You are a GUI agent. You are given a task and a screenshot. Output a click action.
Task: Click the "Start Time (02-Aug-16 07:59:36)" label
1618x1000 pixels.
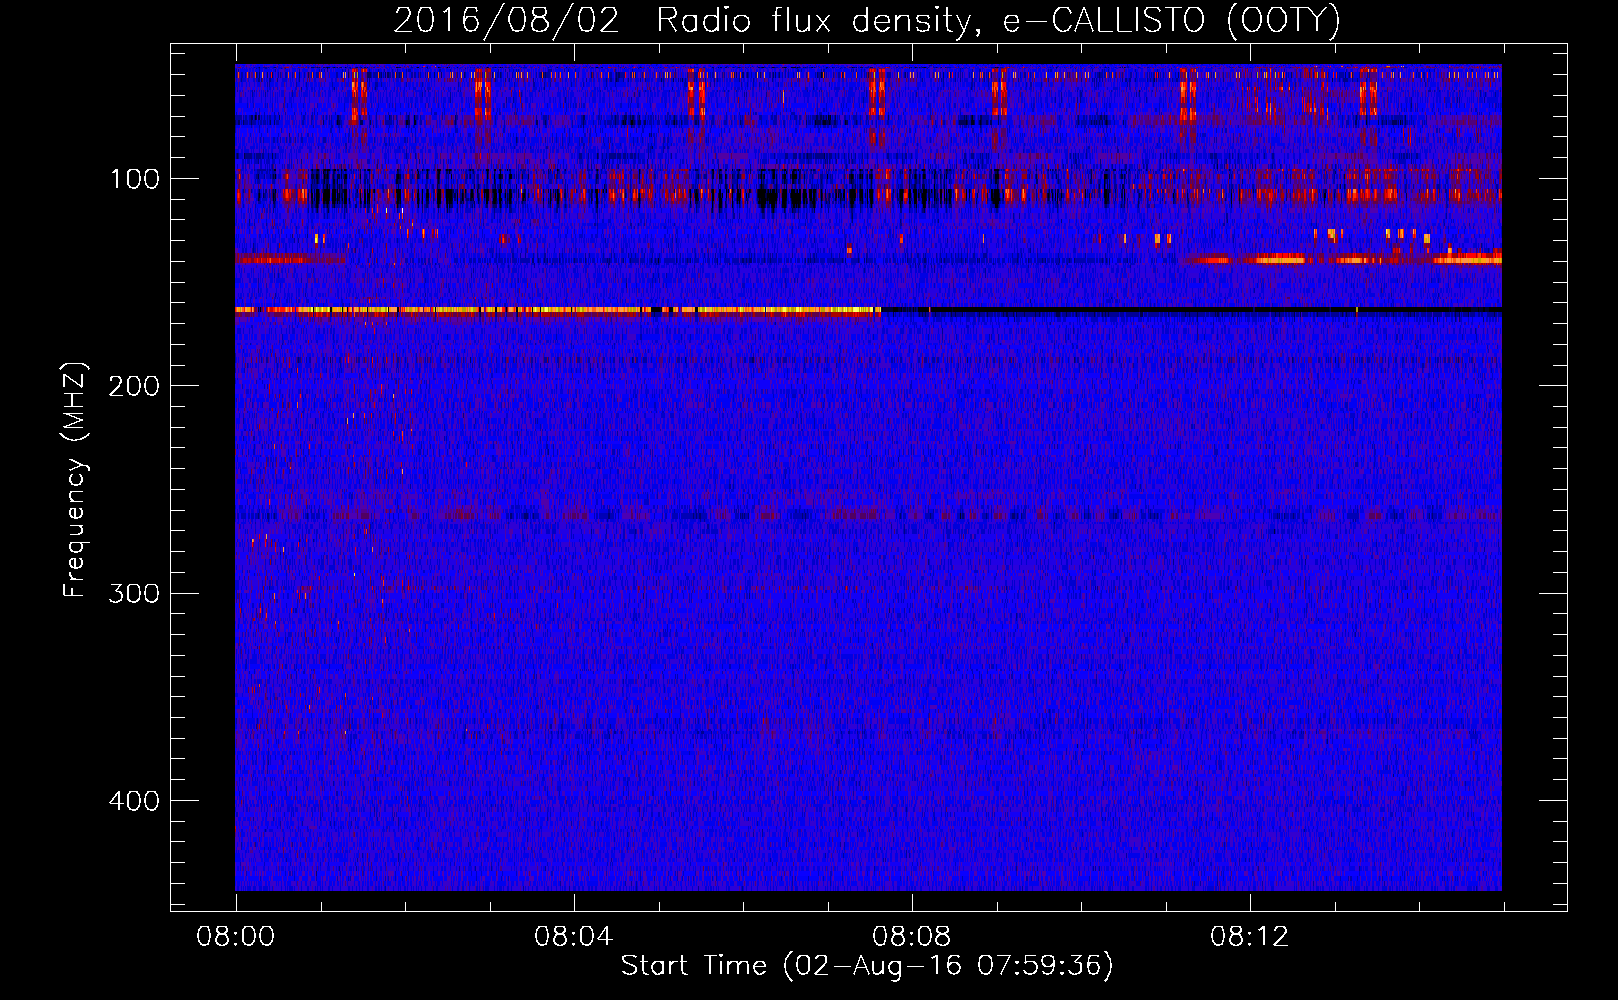click(867, 966)
